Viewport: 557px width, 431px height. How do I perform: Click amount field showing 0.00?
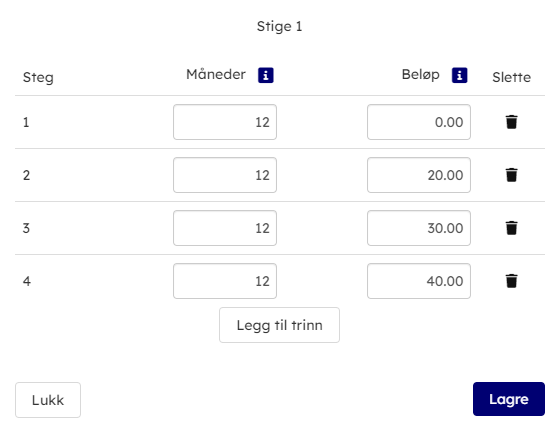pyautogui.click(x=419, y=122)
